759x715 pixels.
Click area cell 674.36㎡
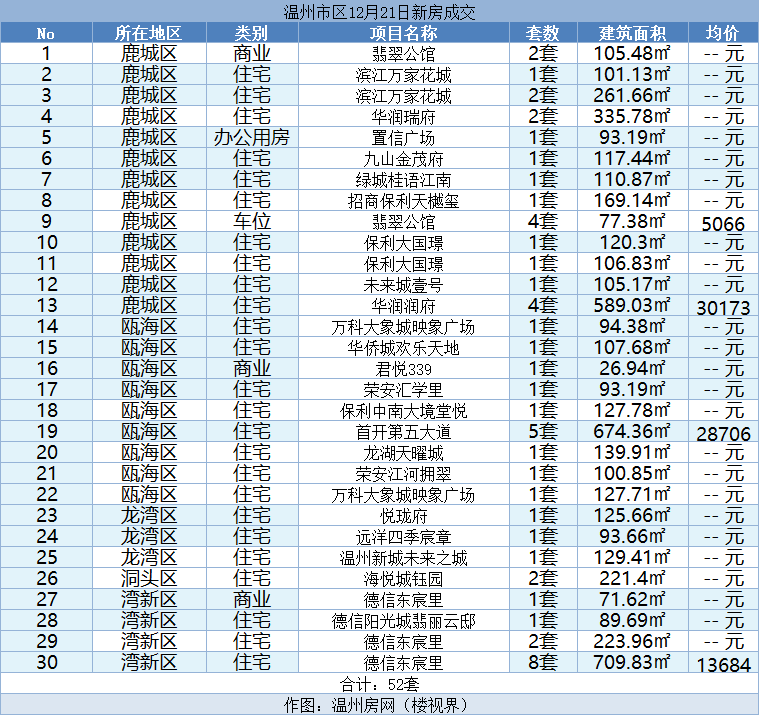632,431
